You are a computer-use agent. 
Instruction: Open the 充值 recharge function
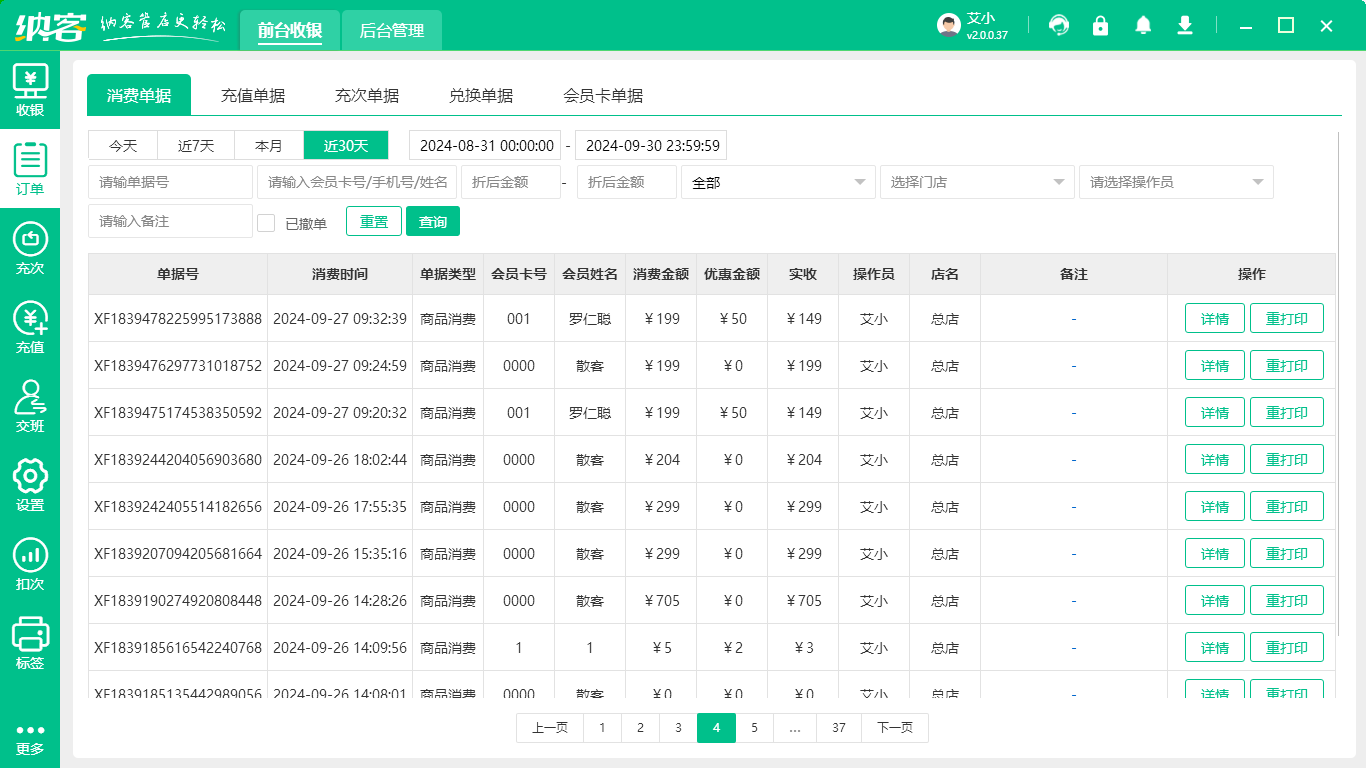click(x=30, y=330)
